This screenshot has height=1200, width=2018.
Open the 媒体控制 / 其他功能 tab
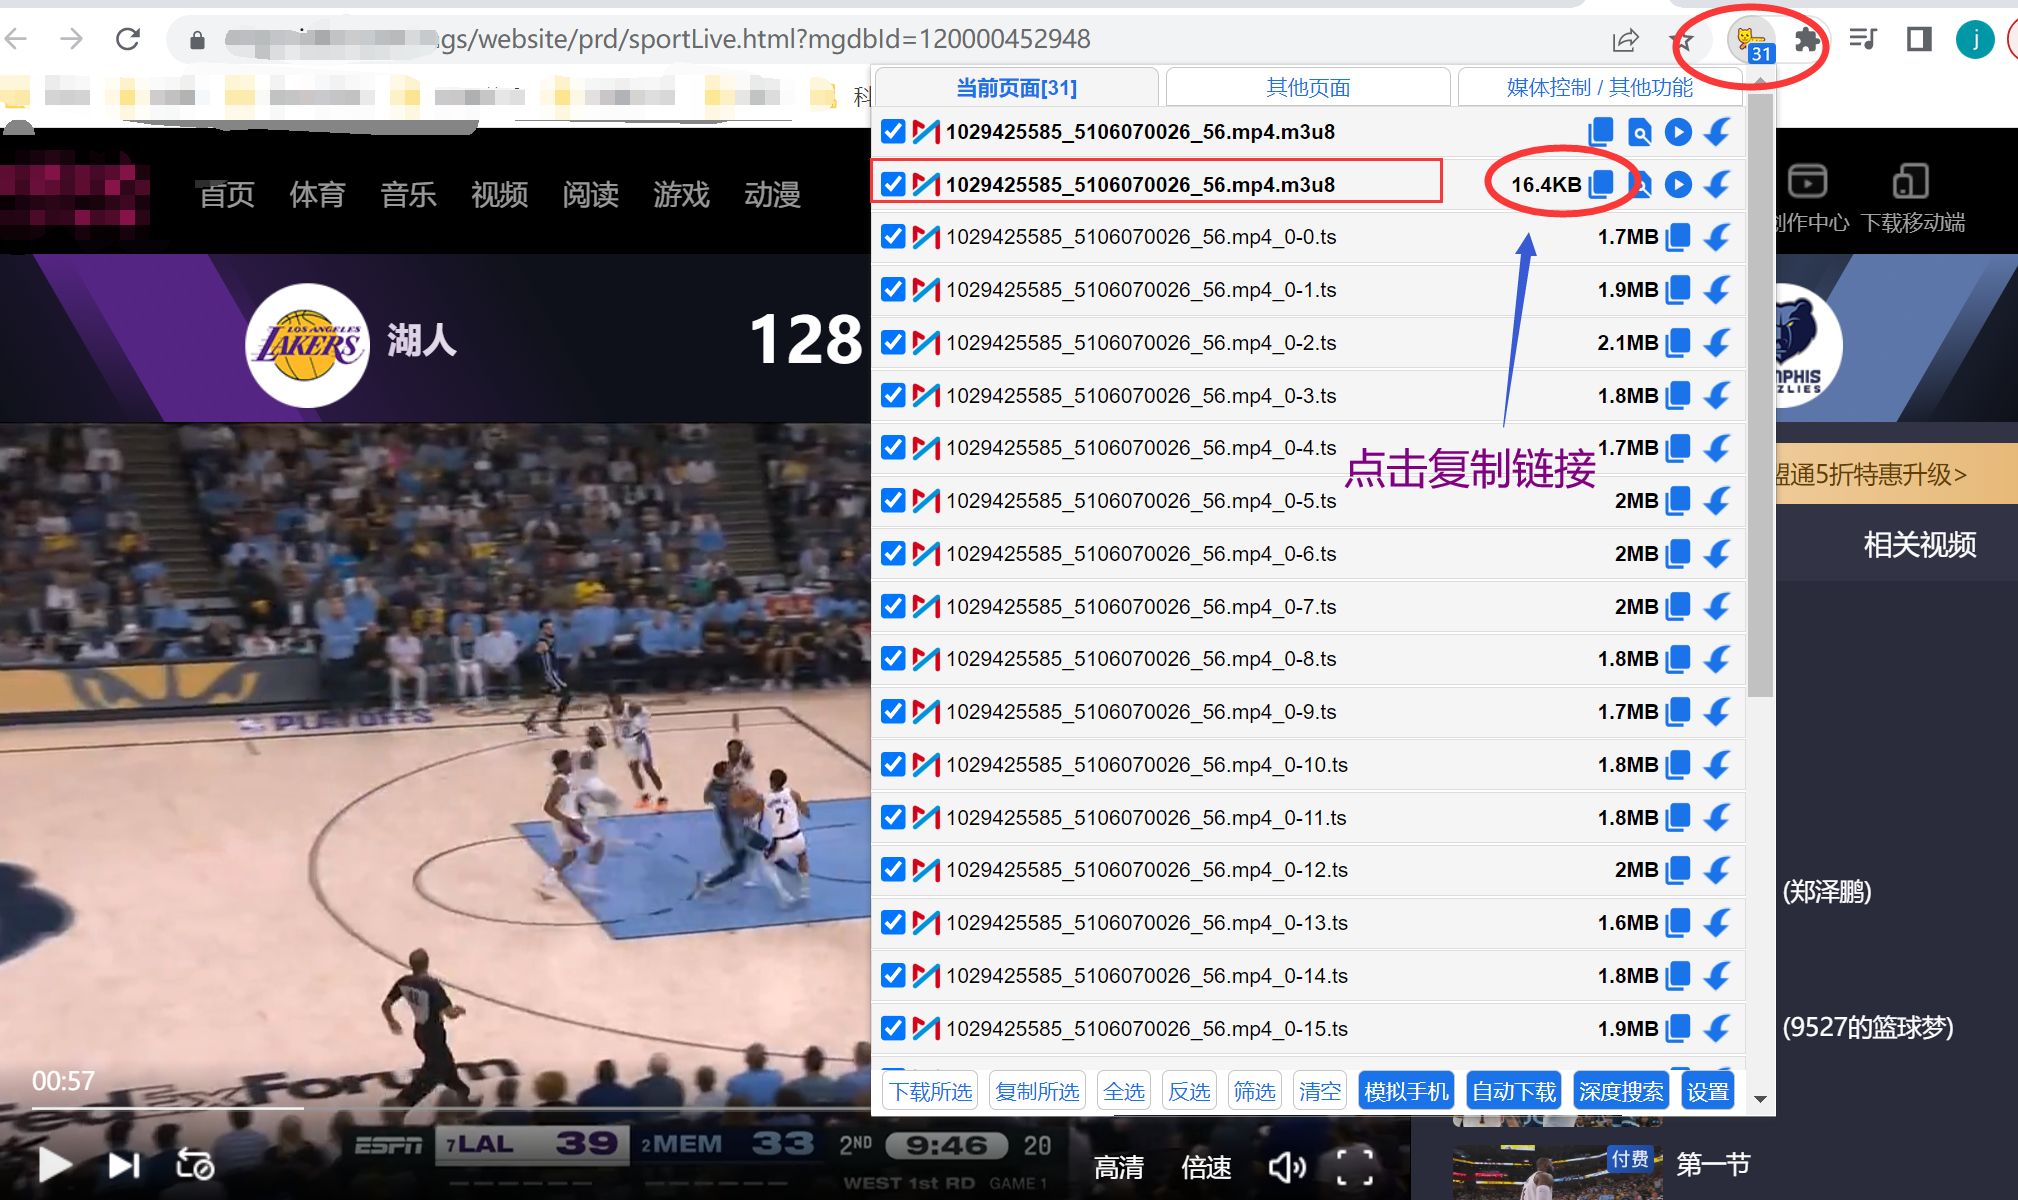point(1600,88)
